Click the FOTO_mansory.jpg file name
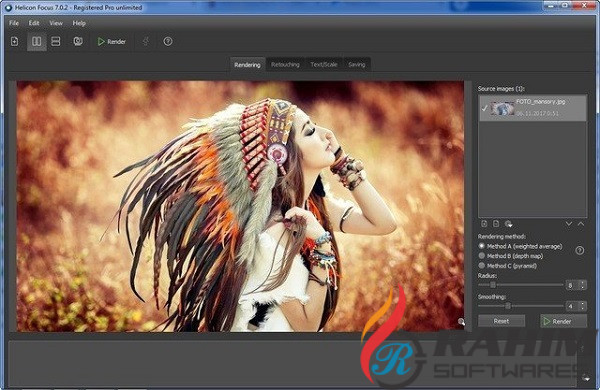This screenshot has width=600, height=390. pos(540,102)
